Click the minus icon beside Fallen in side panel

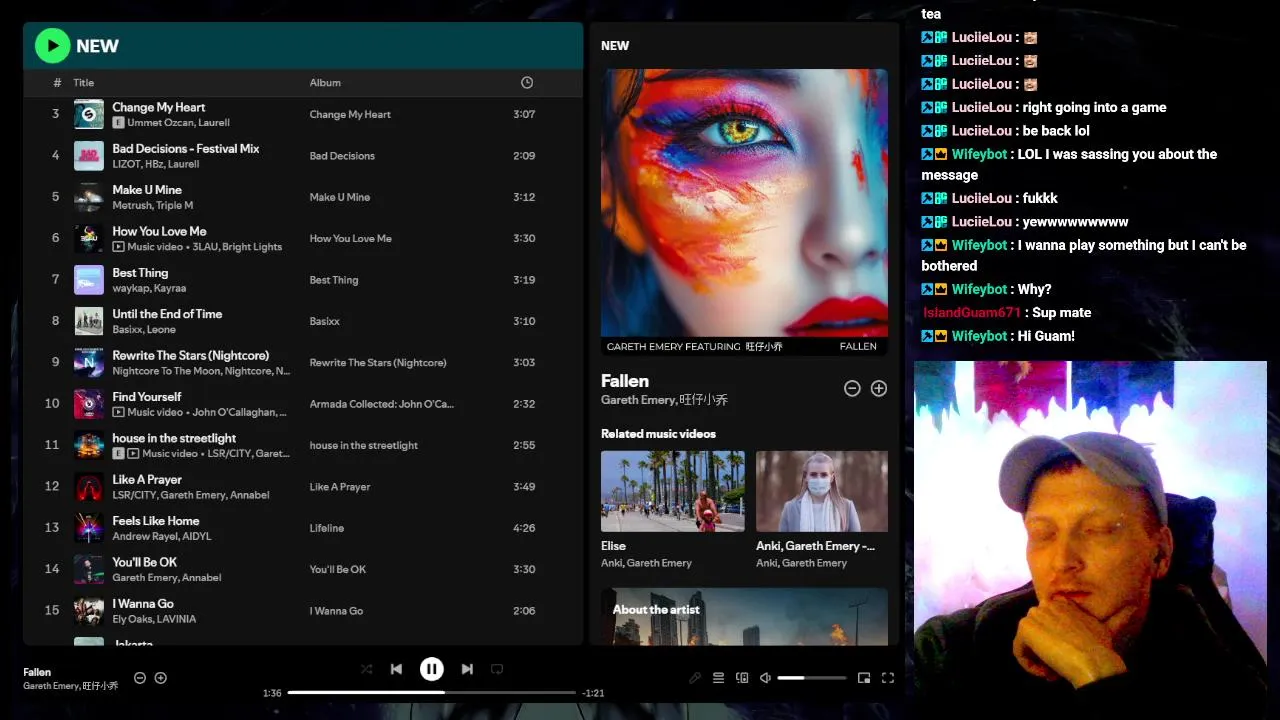click(x=852, y=388)
